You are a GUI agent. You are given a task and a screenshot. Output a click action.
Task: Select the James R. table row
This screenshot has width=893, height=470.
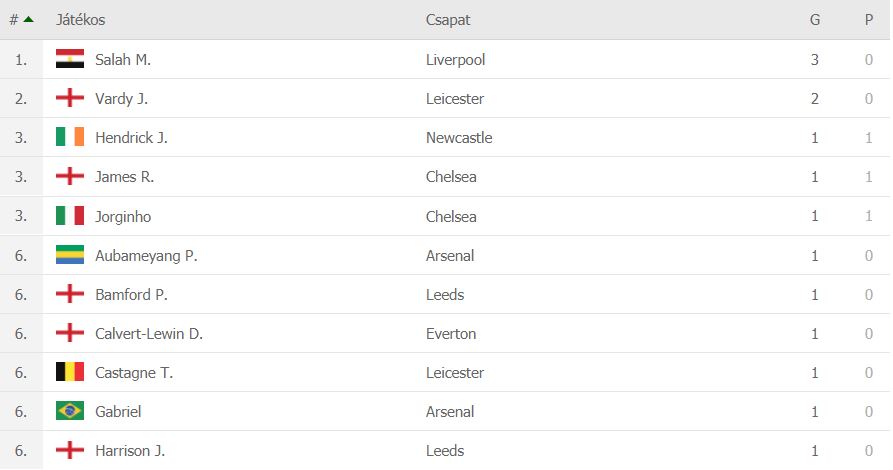(x=445, y=177)
